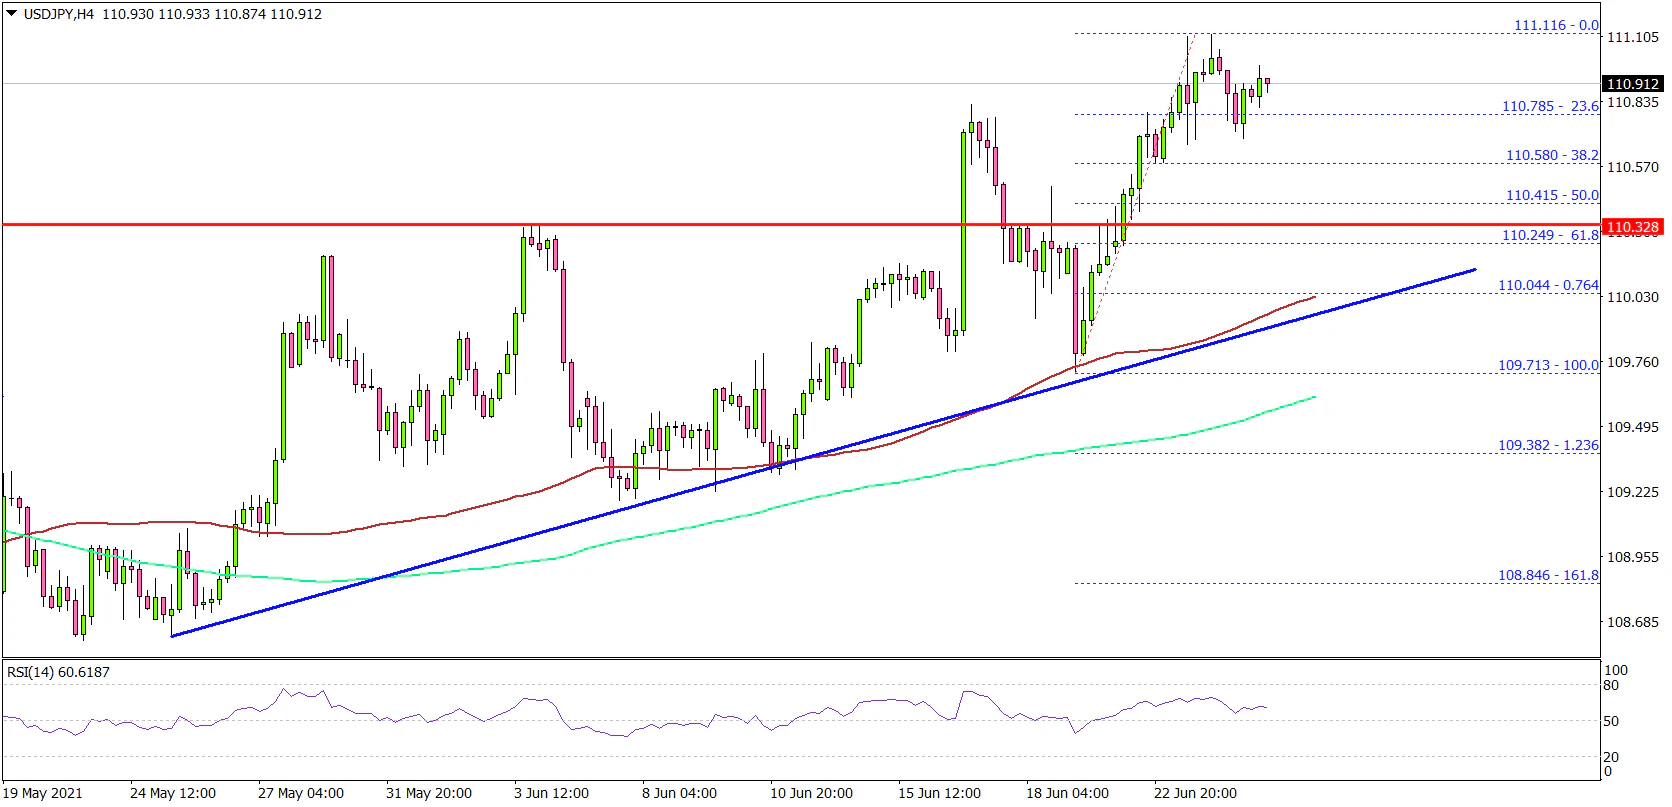Click the Fibonacci 110.785 - 23.6 label
1672x807 pixels.
coord(1550,106)
